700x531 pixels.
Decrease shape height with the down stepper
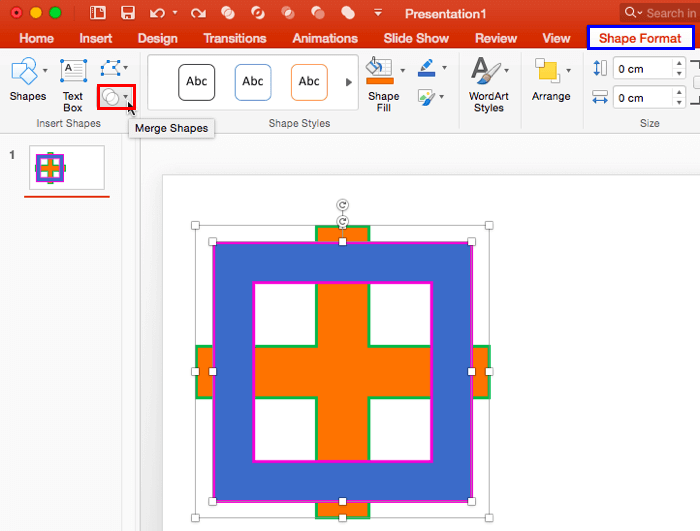(x=679, y=74)
